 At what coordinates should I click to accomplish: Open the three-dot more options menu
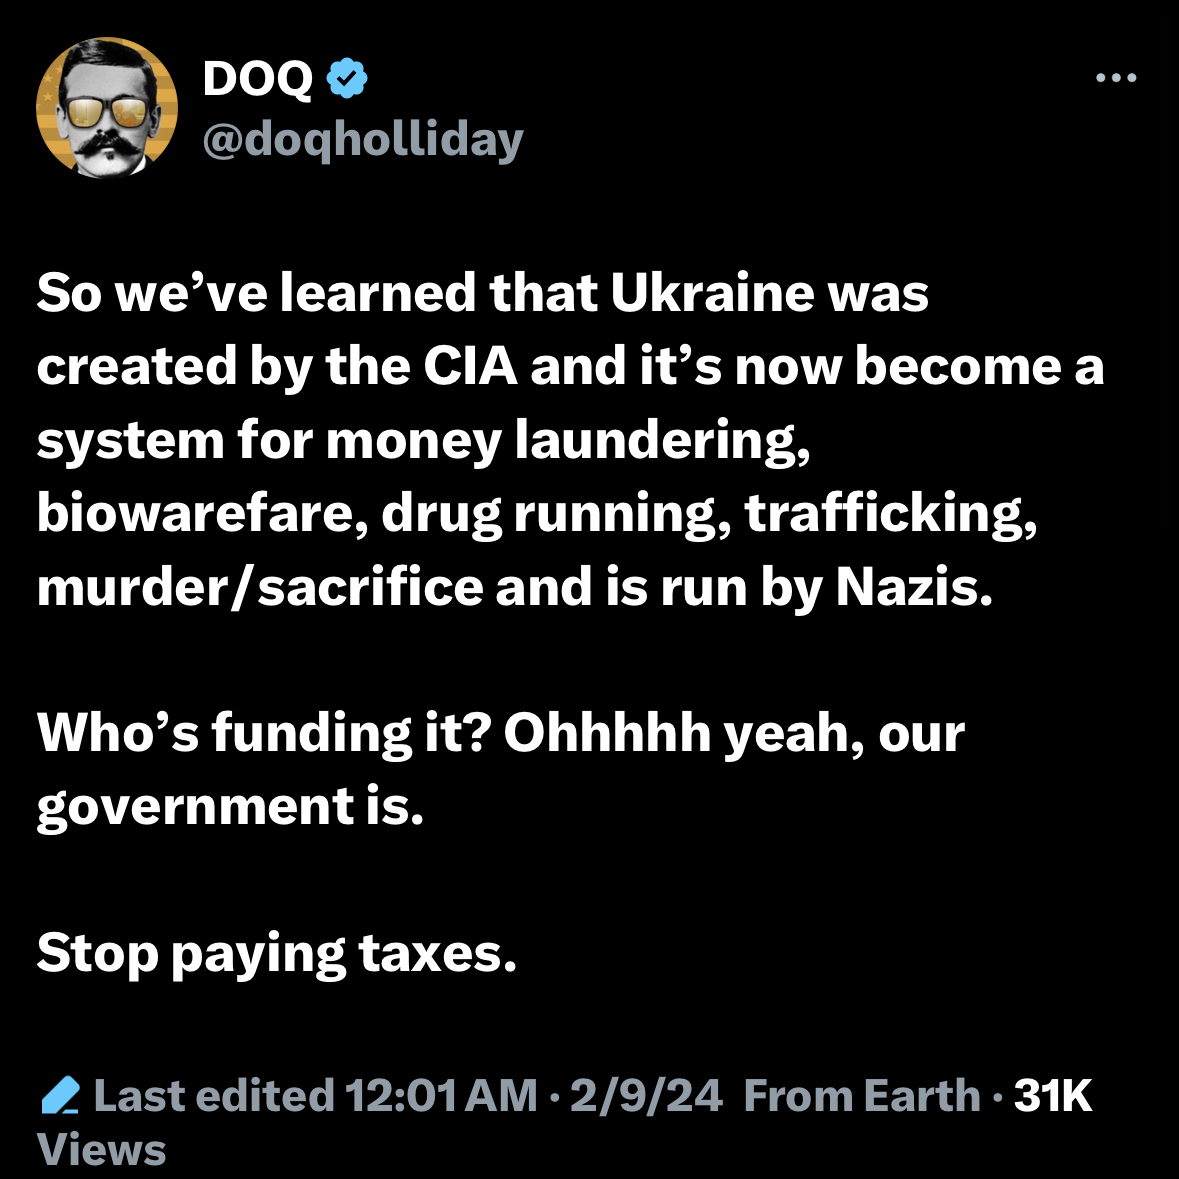(1116, 78)
